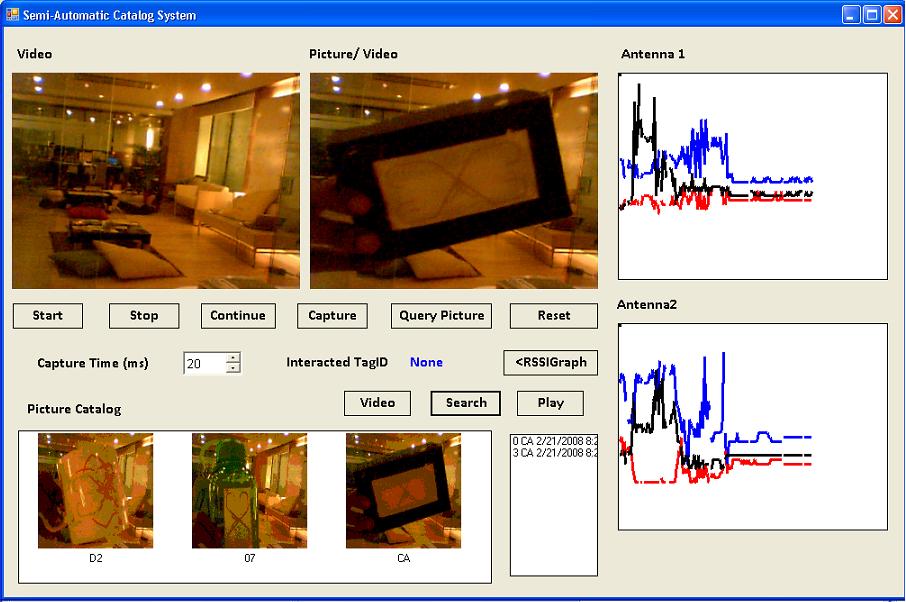
Task: Click the Antenna 1 RSSI graph
Action: pyautogui.click(x=752, y=177)
